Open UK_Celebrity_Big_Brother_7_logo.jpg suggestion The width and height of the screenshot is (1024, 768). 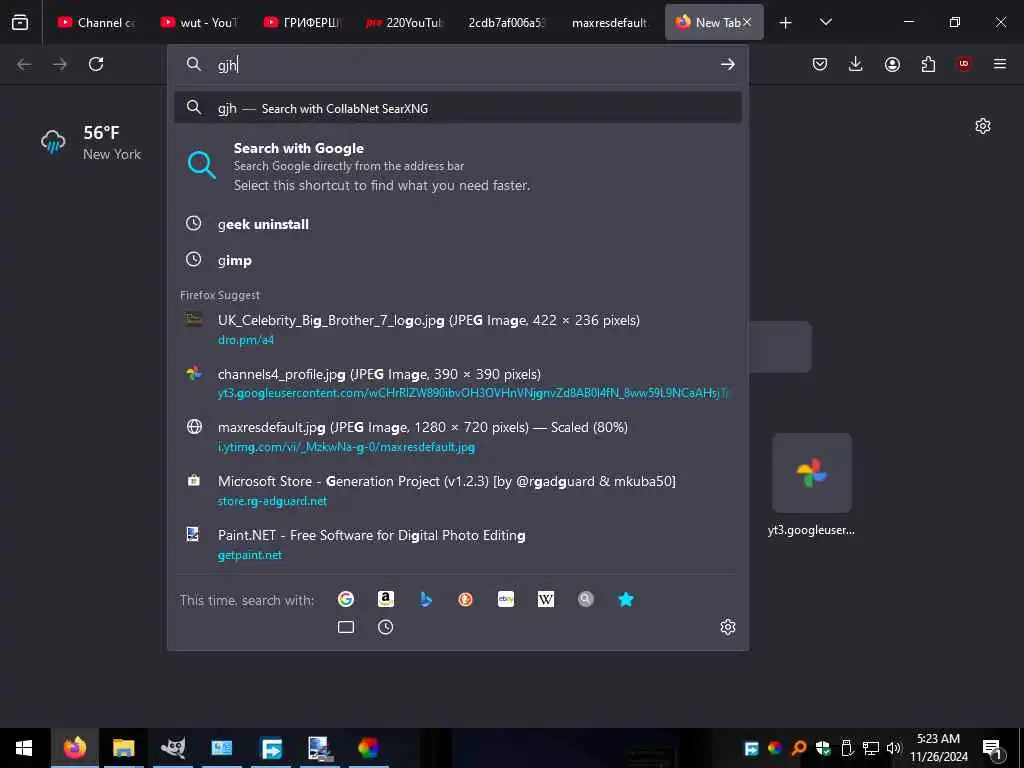[458, 329]
